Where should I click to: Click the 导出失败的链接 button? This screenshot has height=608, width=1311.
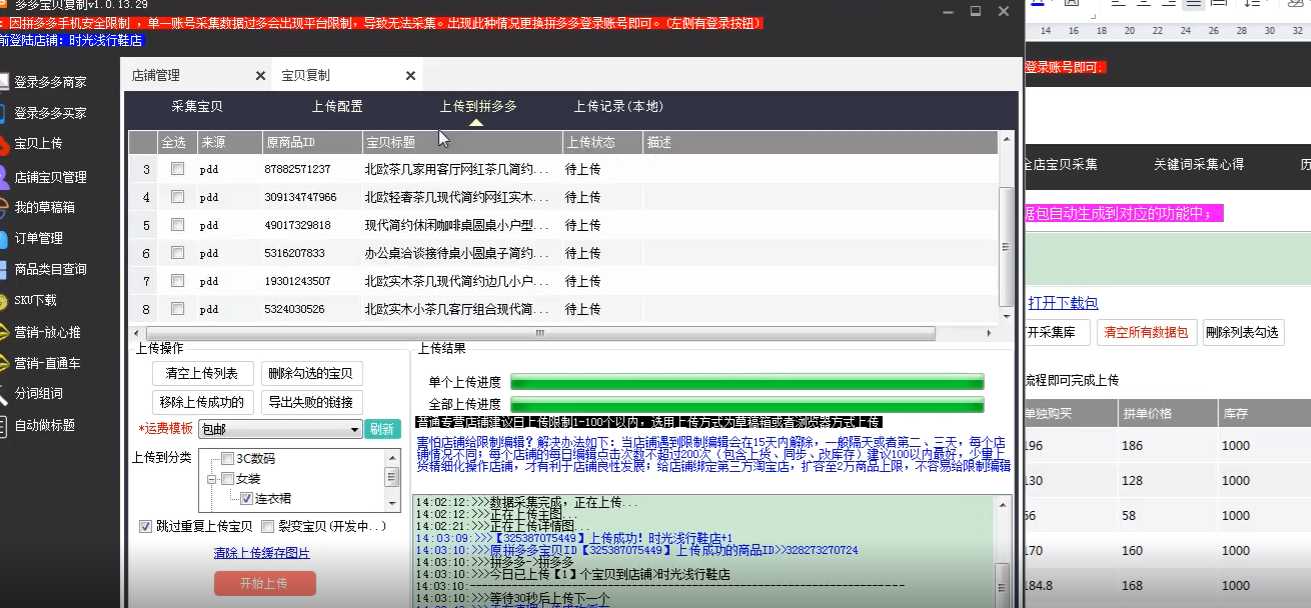[x=312, y=403]
